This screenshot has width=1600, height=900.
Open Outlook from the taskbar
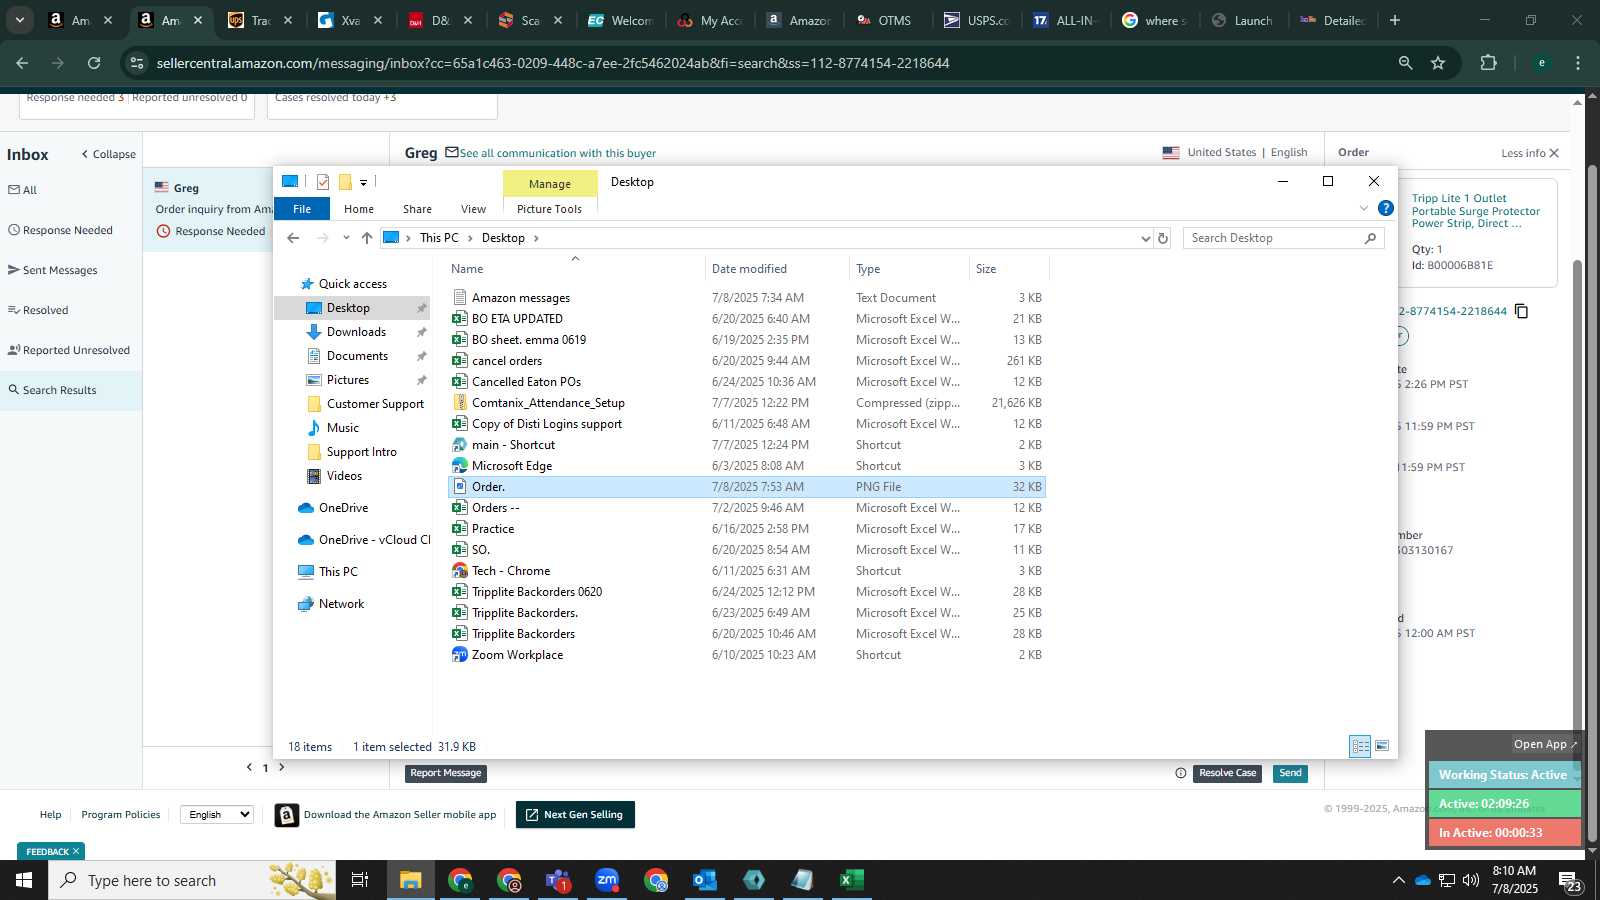pos(705,880)
